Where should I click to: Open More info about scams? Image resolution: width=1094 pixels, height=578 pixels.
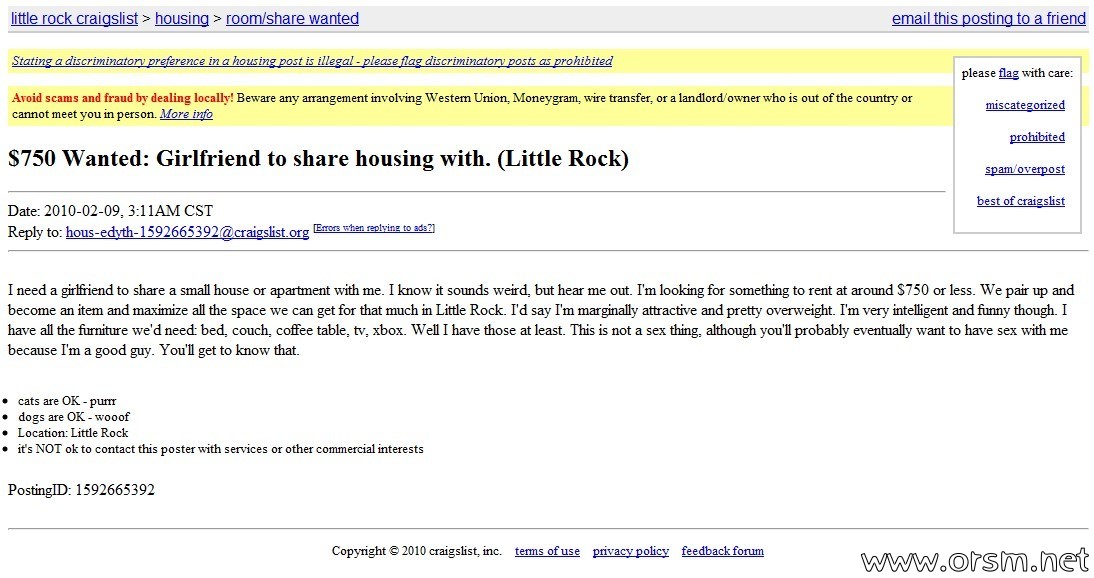tap(186, 114)
